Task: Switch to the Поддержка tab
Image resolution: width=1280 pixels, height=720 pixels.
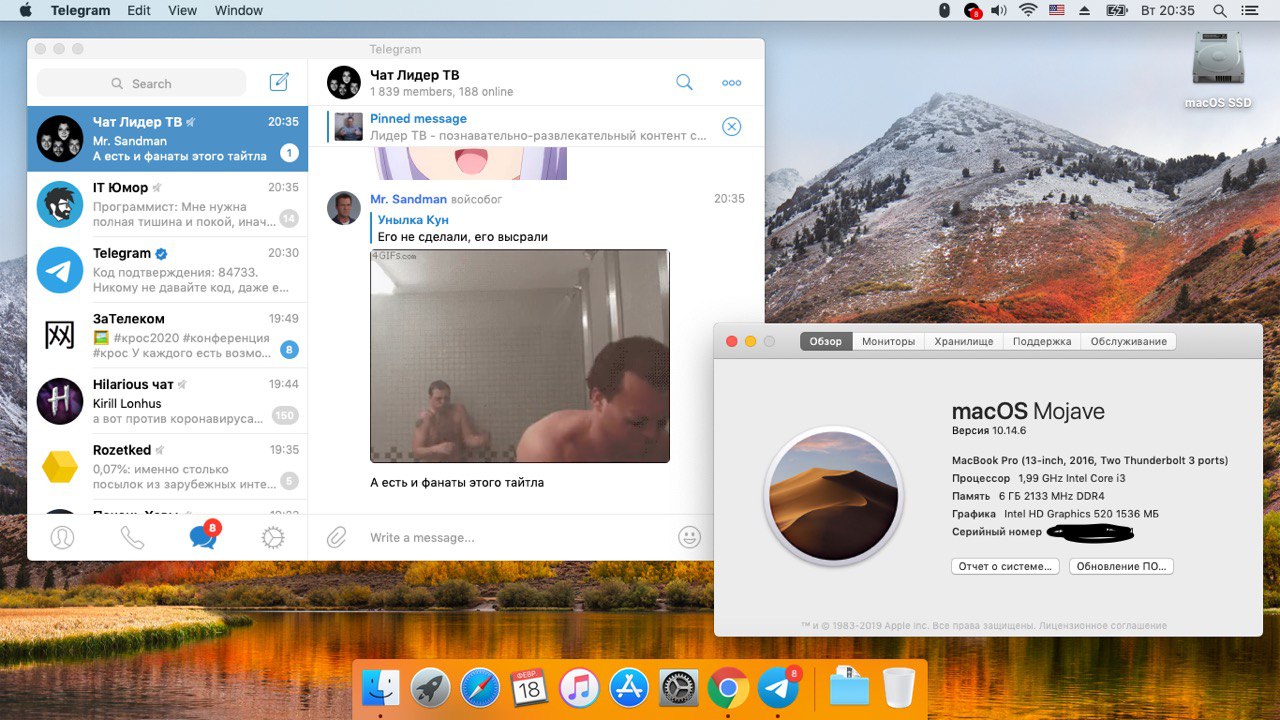Action: coord(1042,341)
